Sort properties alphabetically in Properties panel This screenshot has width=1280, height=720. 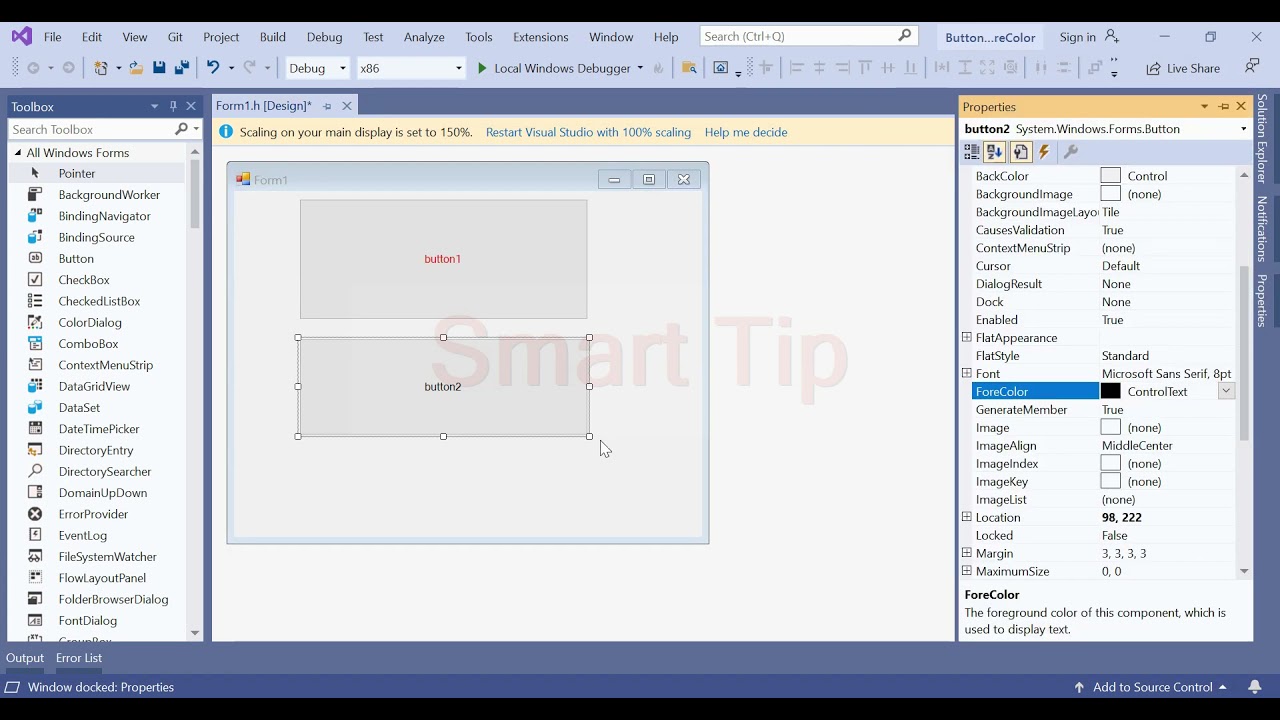point(995,152)
